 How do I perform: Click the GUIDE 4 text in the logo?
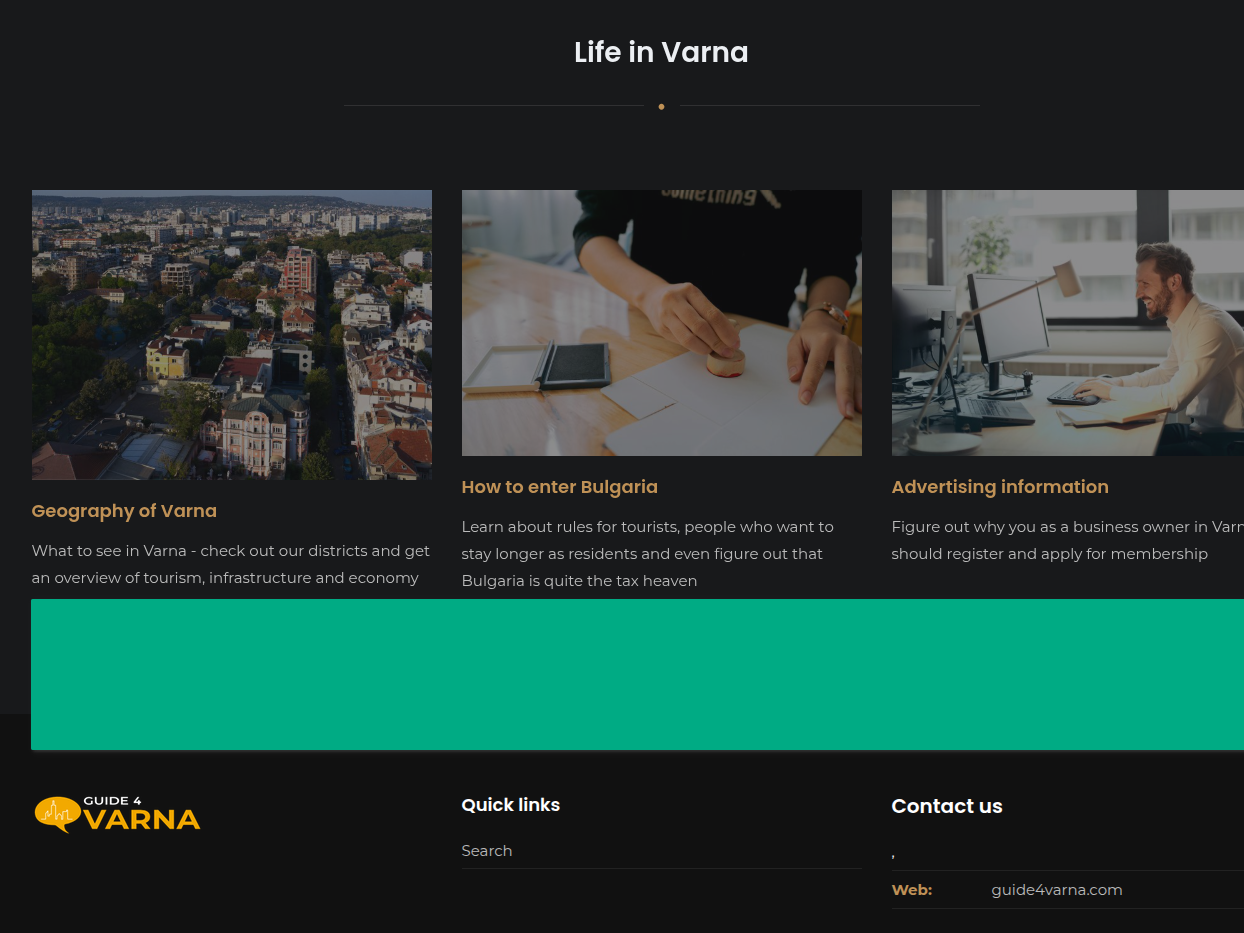click(x=112, y=801)
